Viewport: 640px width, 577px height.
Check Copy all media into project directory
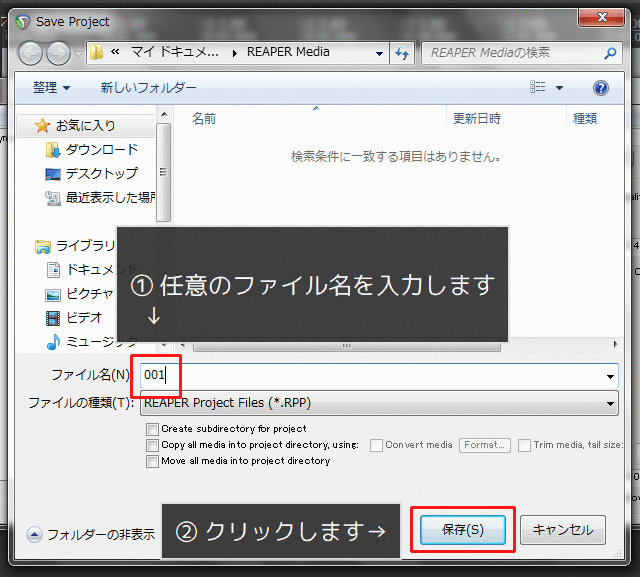[152, 445]
